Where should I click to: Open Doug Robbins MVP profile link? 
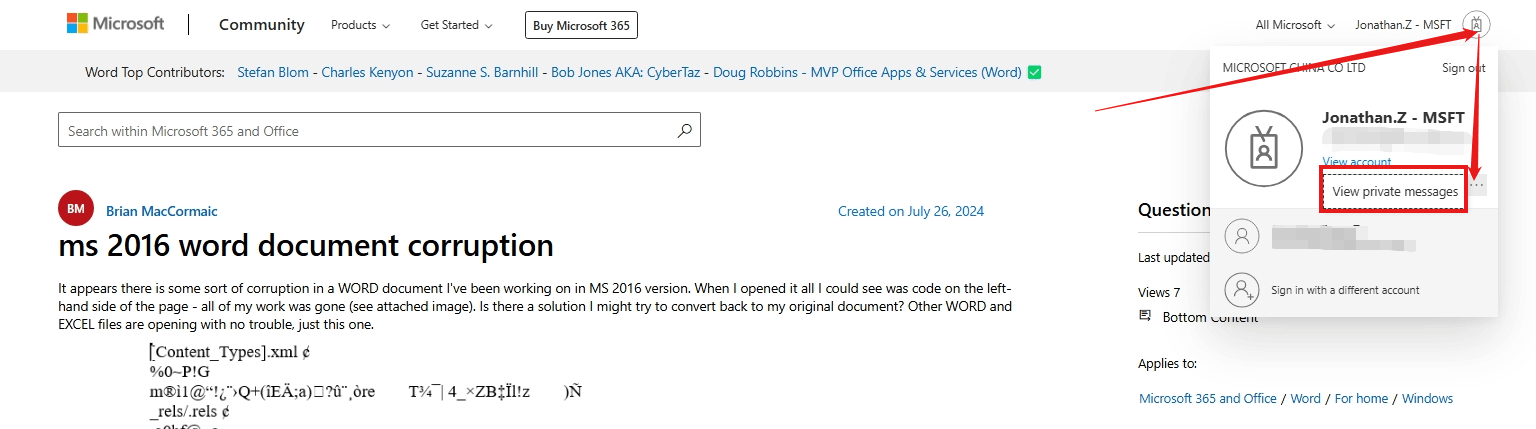point(867,72)
